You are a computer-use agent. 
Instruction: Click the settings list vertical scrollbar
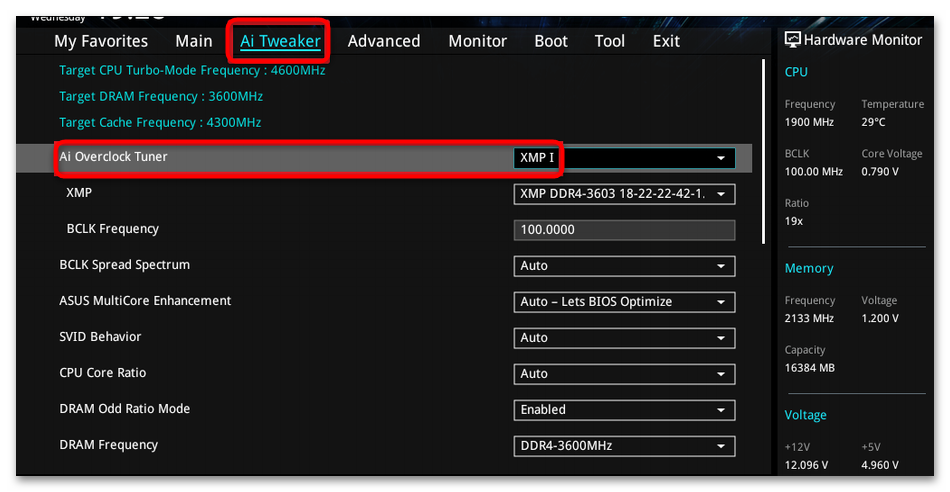tap(765, 150)
